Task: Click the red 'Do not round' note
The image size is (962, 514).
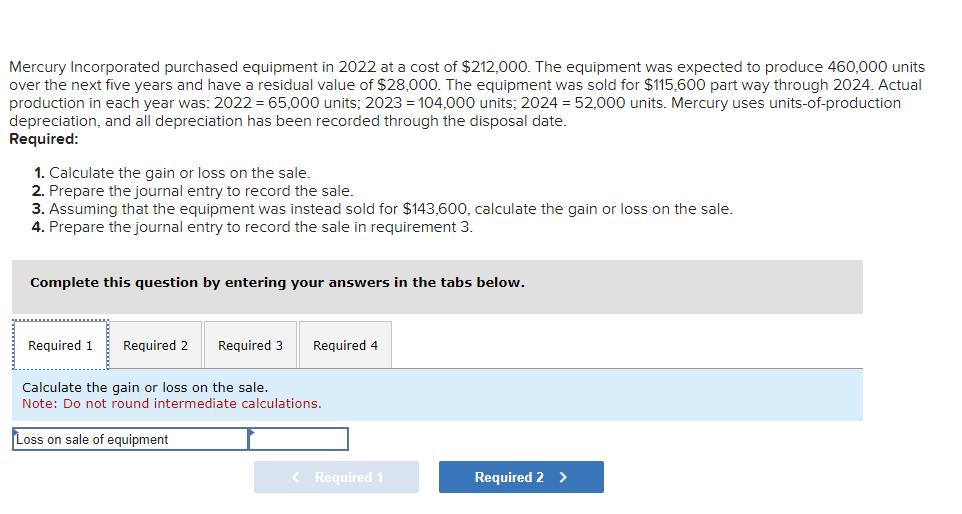Action: (x=172, y=404)
